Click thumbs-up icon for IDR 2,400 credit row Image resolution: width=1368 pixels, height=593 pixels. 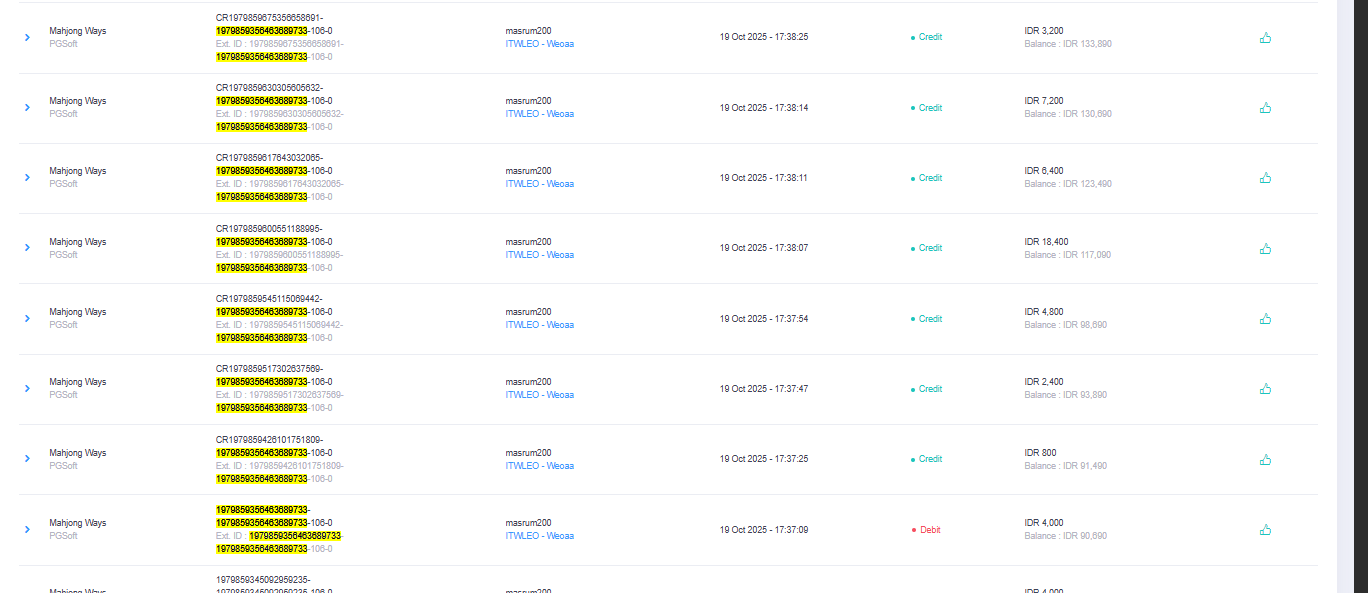(1265, 389)
